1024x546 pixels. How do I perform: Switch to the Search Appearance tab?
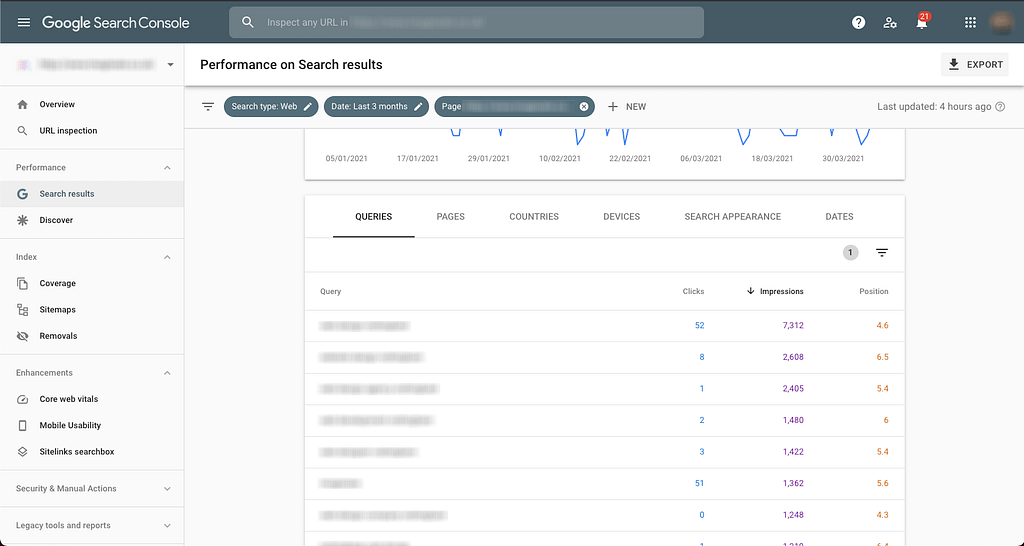[x=733, y=217]
